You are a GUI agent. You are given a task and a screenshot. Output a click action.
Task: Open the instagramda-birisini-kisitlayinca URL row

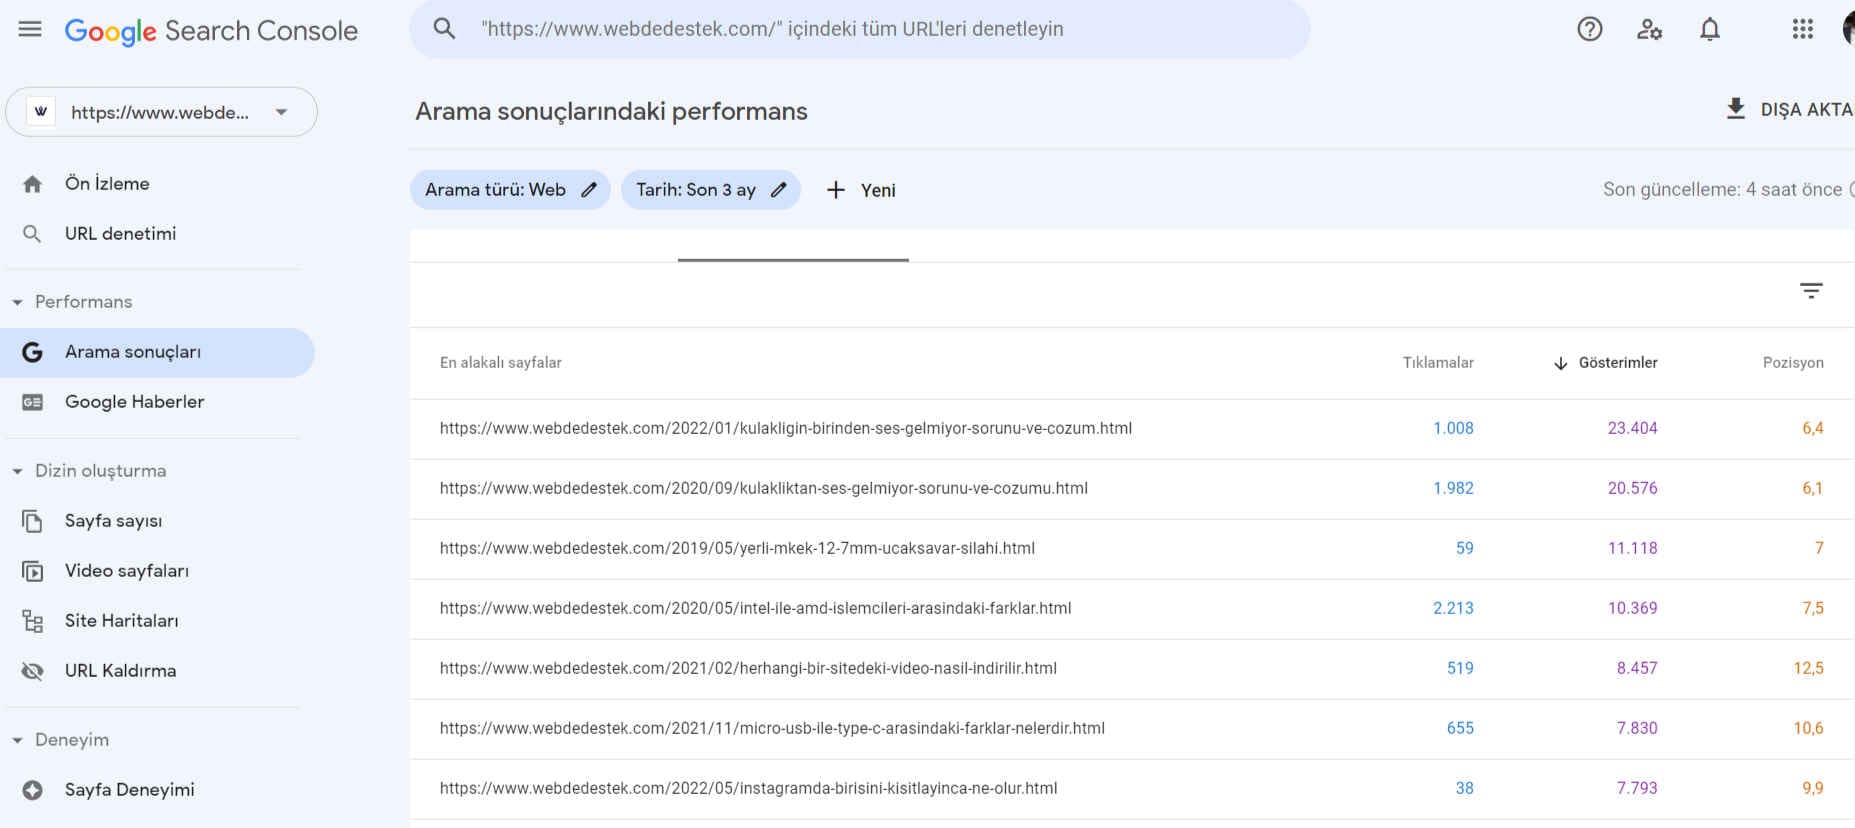[x=748, y=788]
